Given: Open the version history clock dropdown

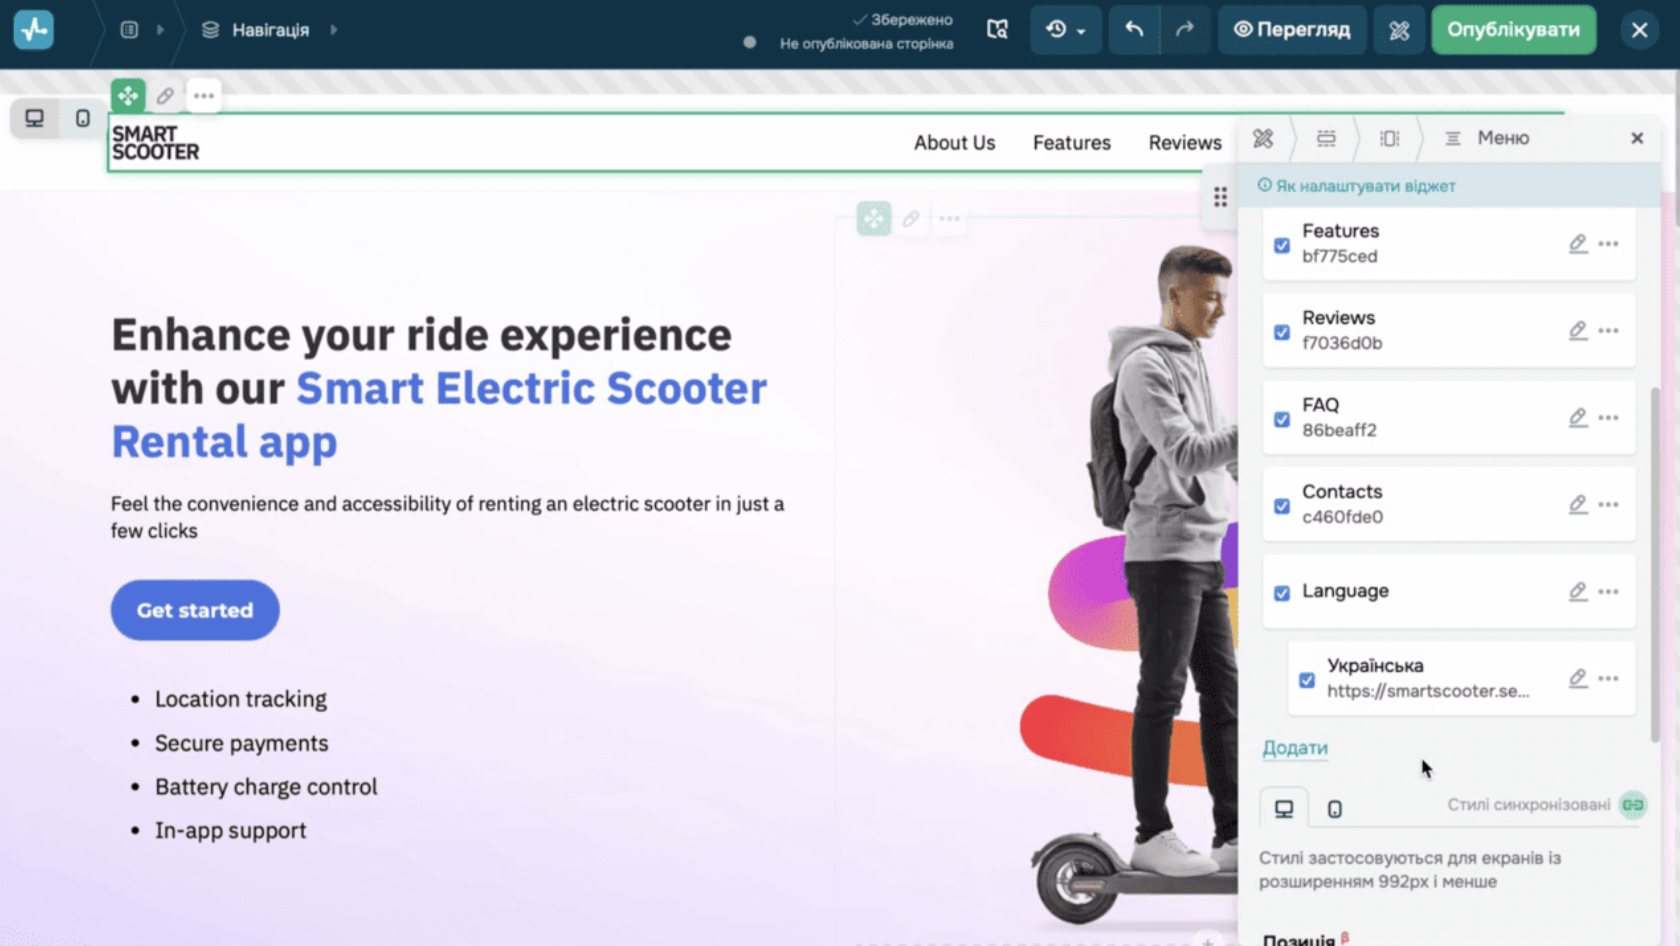Looking at the screenshot, I should click(1065, 29).
